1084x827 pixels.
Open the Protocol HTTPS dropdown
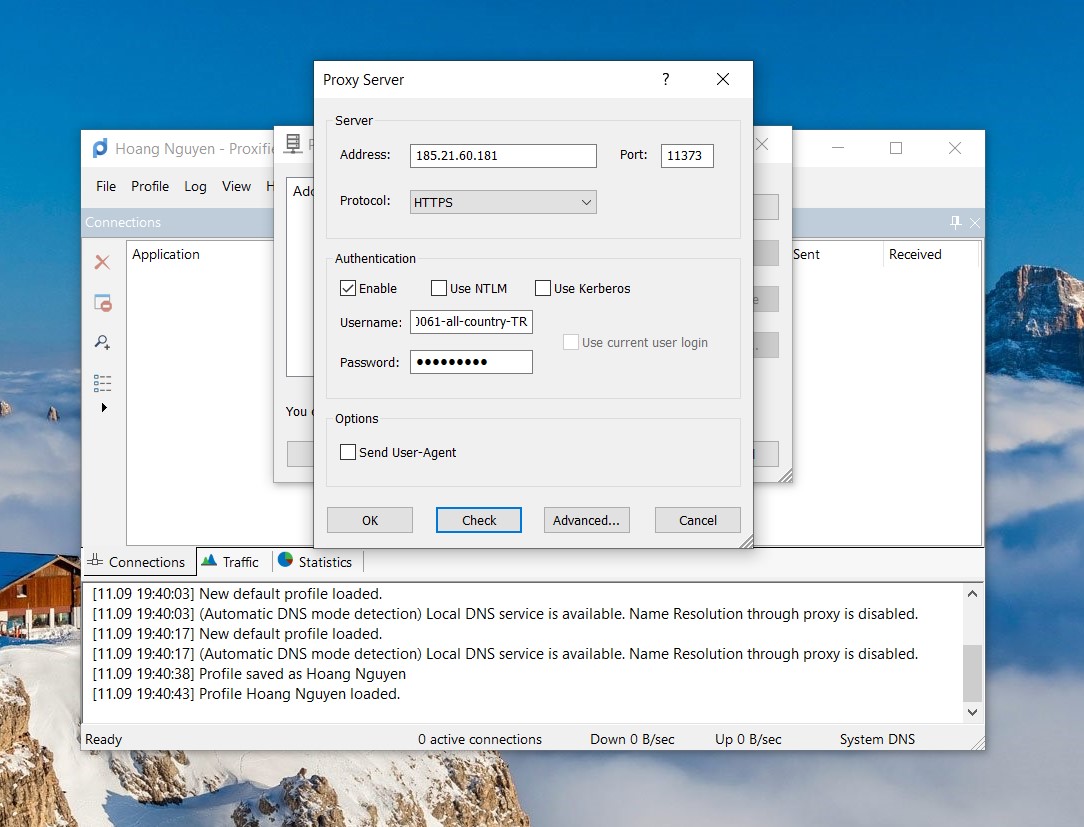(503, 202)
